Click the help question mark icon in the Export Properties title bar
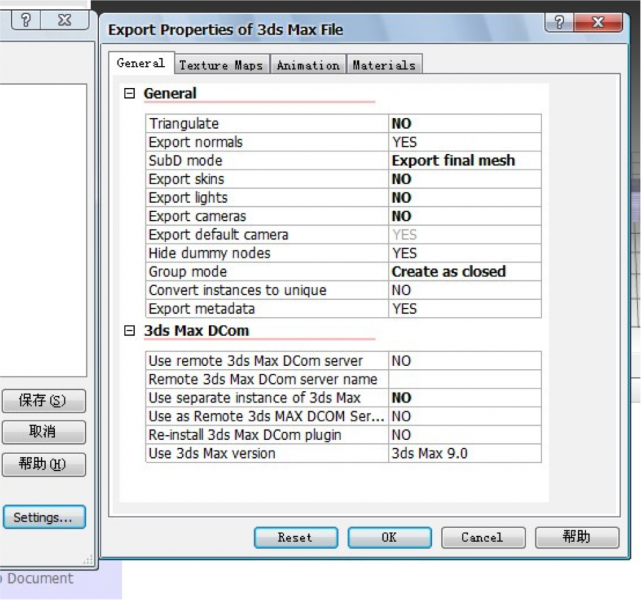This screenshot has width=641, height=600. [559, 22]
